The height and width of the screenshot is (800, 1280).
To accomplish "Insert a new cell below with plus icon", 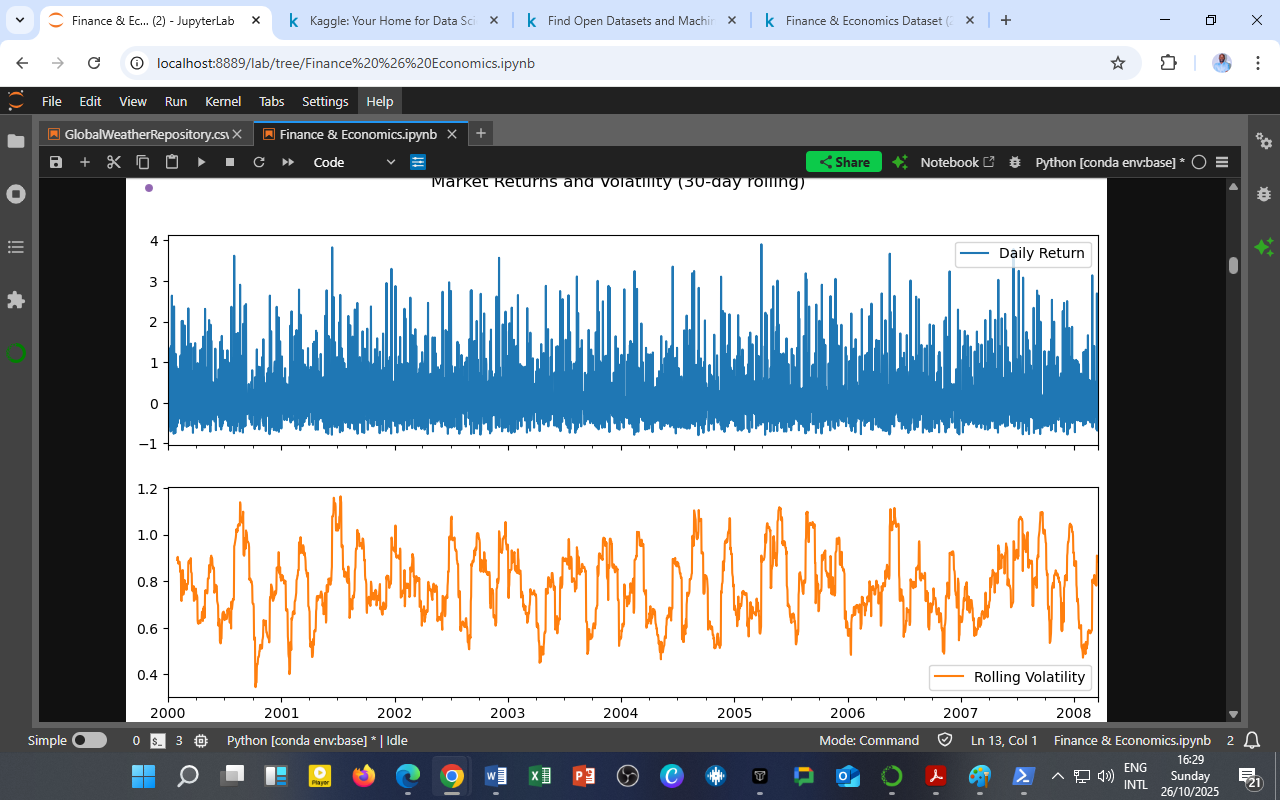I will (85, 162).
